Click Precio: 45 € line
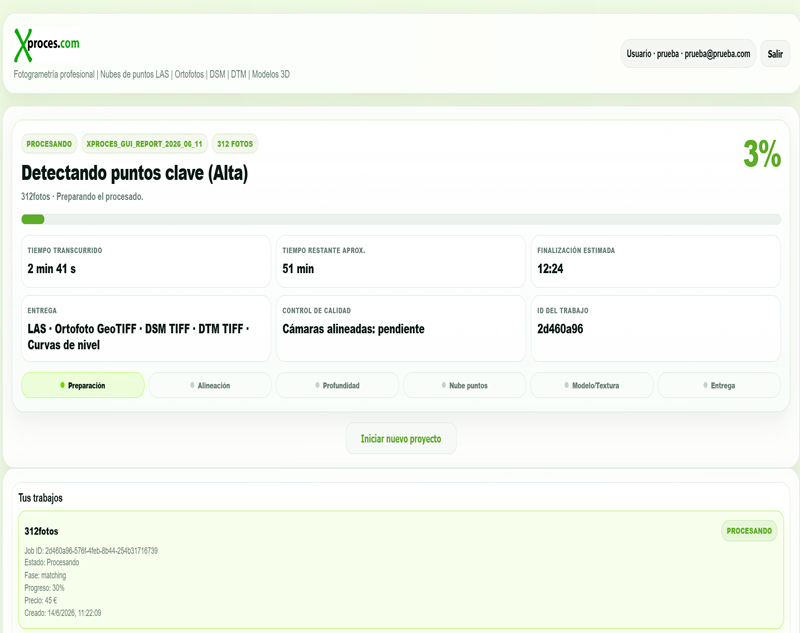The image size is (800, 633). 41,600
